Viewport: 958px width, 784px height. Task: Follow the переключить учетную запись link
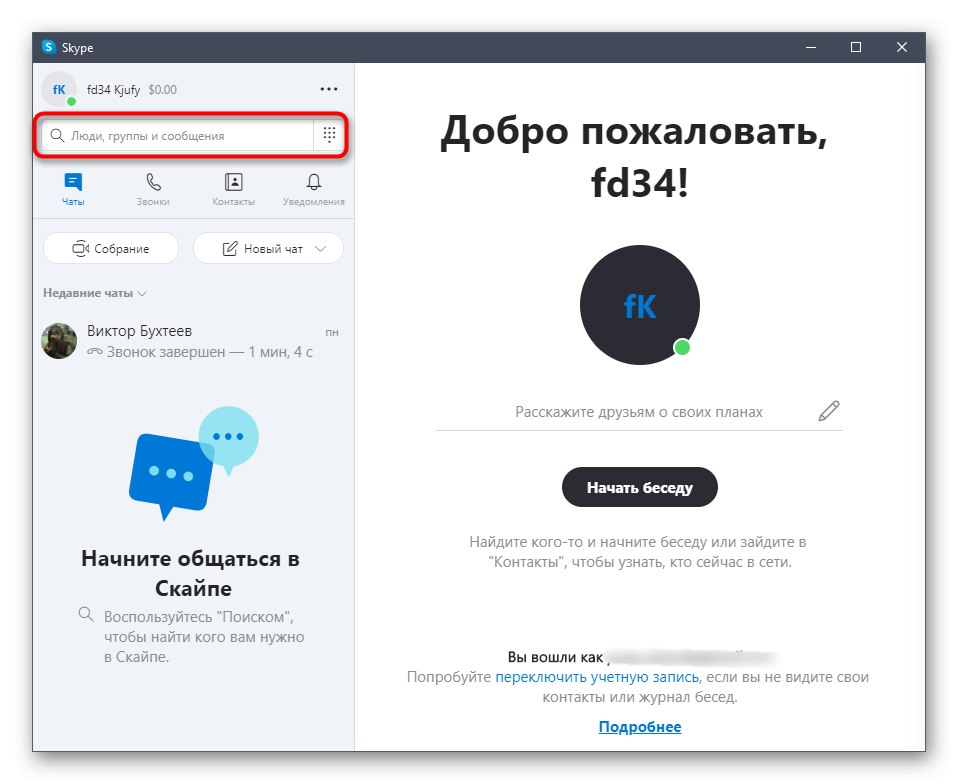596,676
